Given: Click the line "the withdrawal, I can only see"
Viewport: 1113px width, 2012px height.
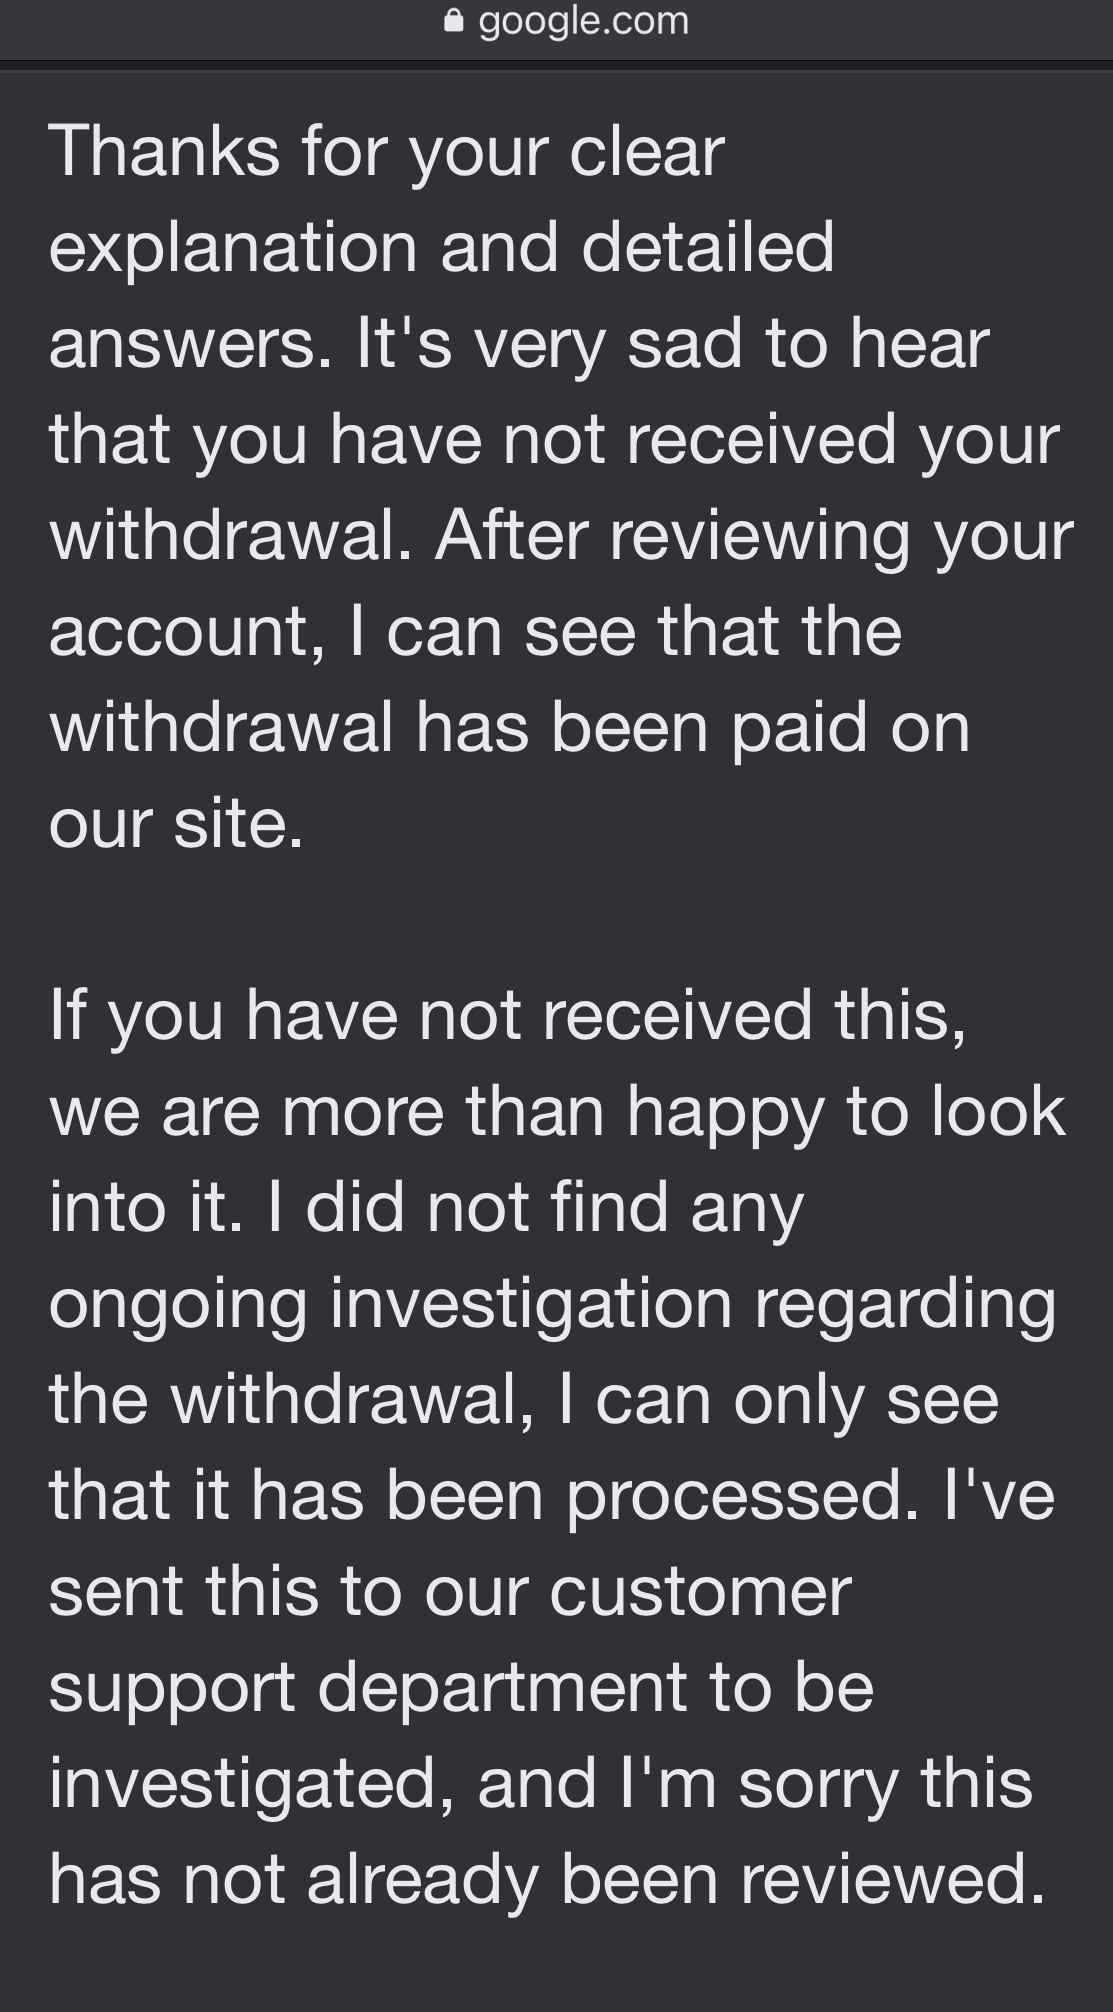Looking at the screenshot, I should [x=523, y=1400].
